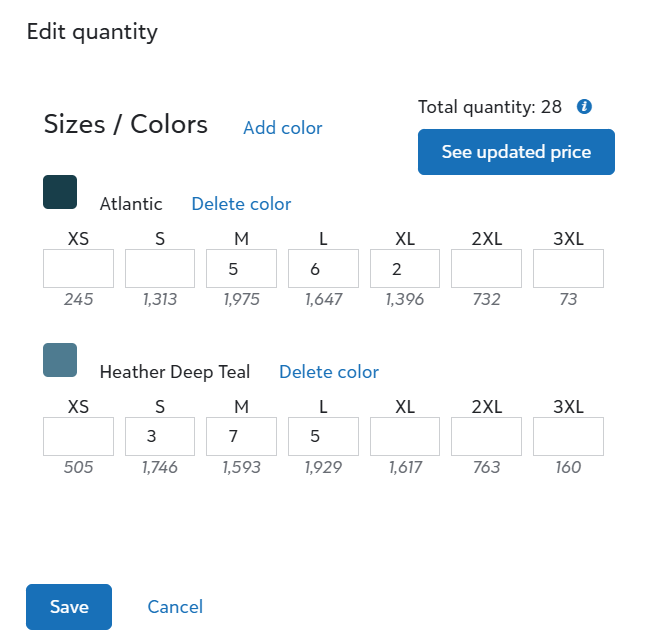
Task: Focus Heather Deep Teal 2XL field
Action: 486,436
